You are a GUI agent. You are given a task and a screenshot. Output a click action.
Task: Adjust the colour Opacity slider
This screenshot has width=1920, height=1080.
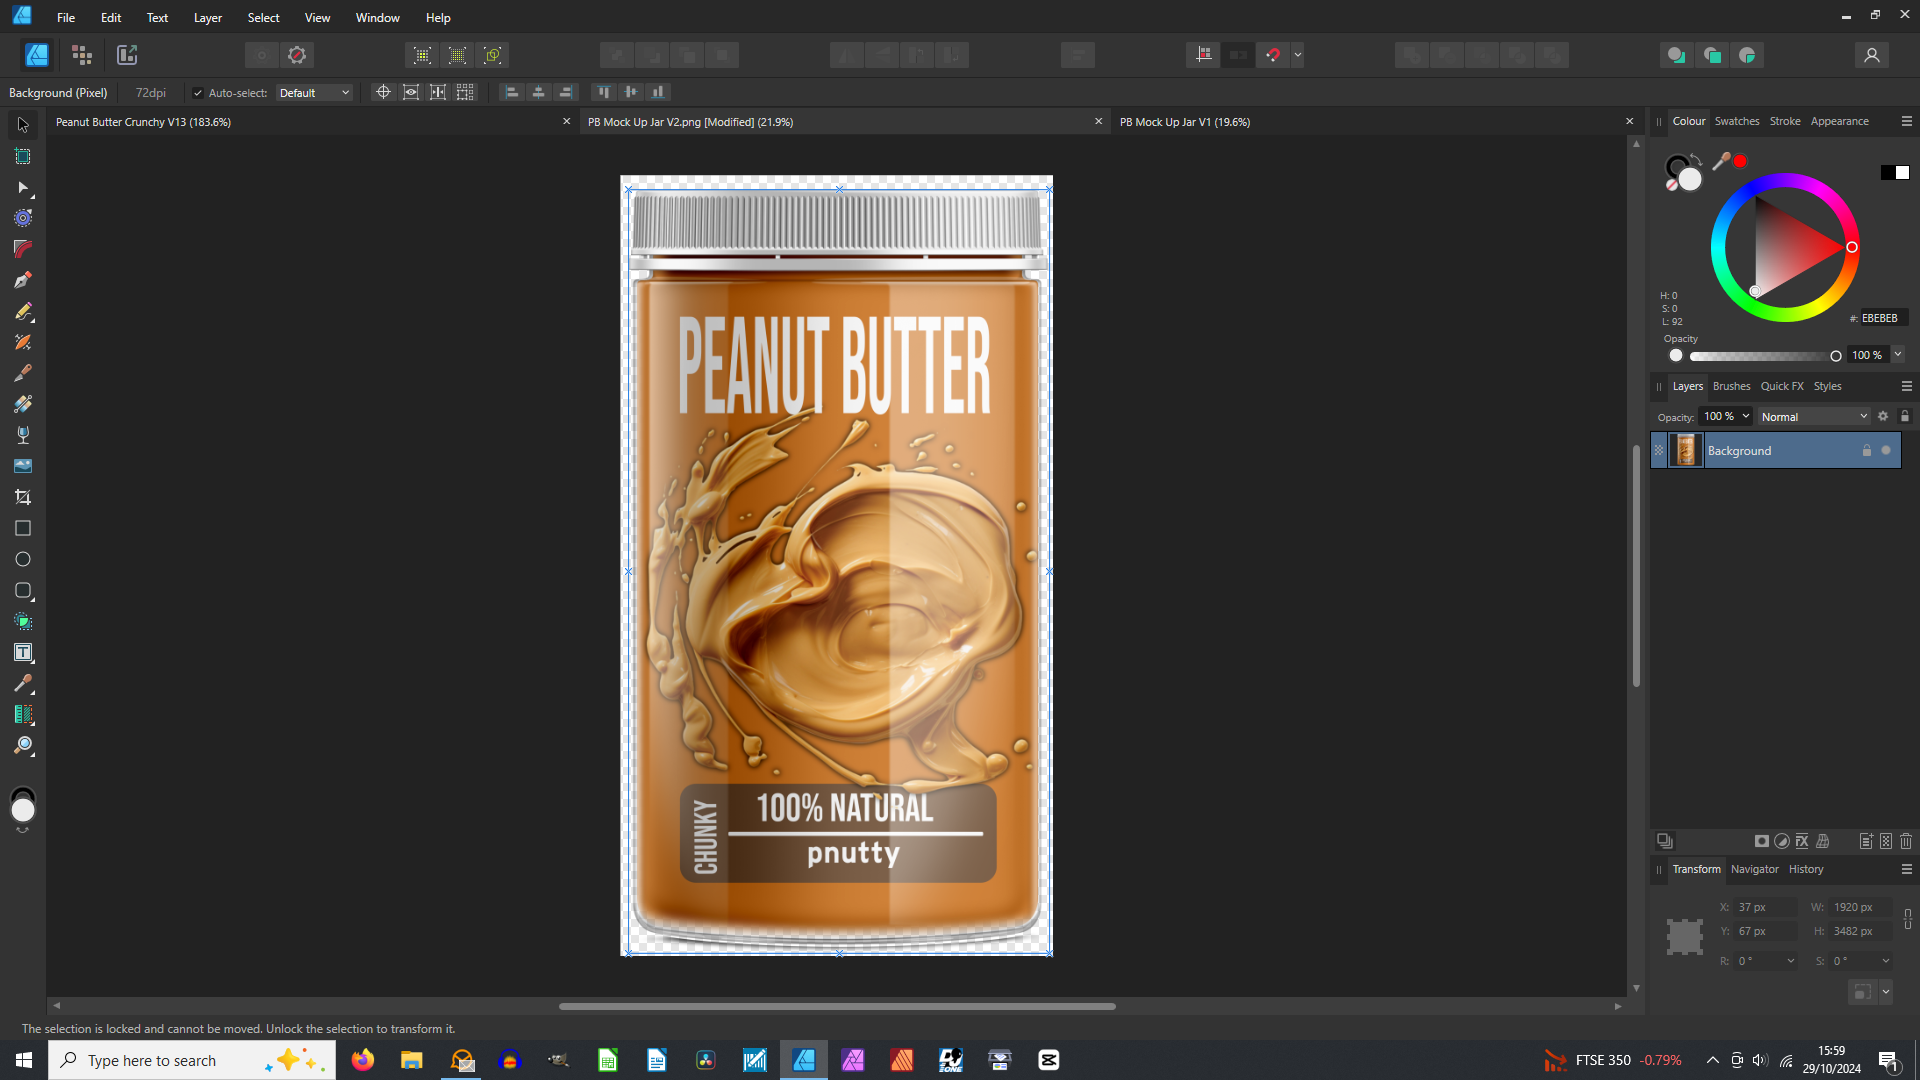coord(1763,356)
